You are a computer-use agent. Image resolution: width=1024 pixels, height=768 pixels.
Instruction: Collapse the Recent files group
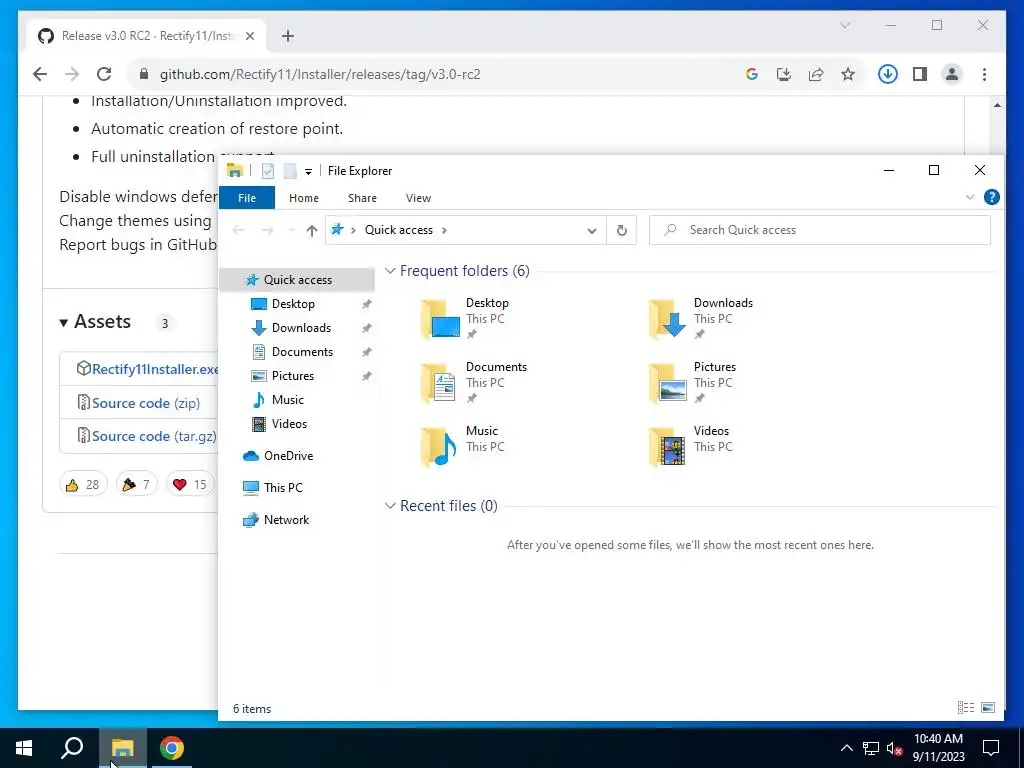[x=390, y=505]
